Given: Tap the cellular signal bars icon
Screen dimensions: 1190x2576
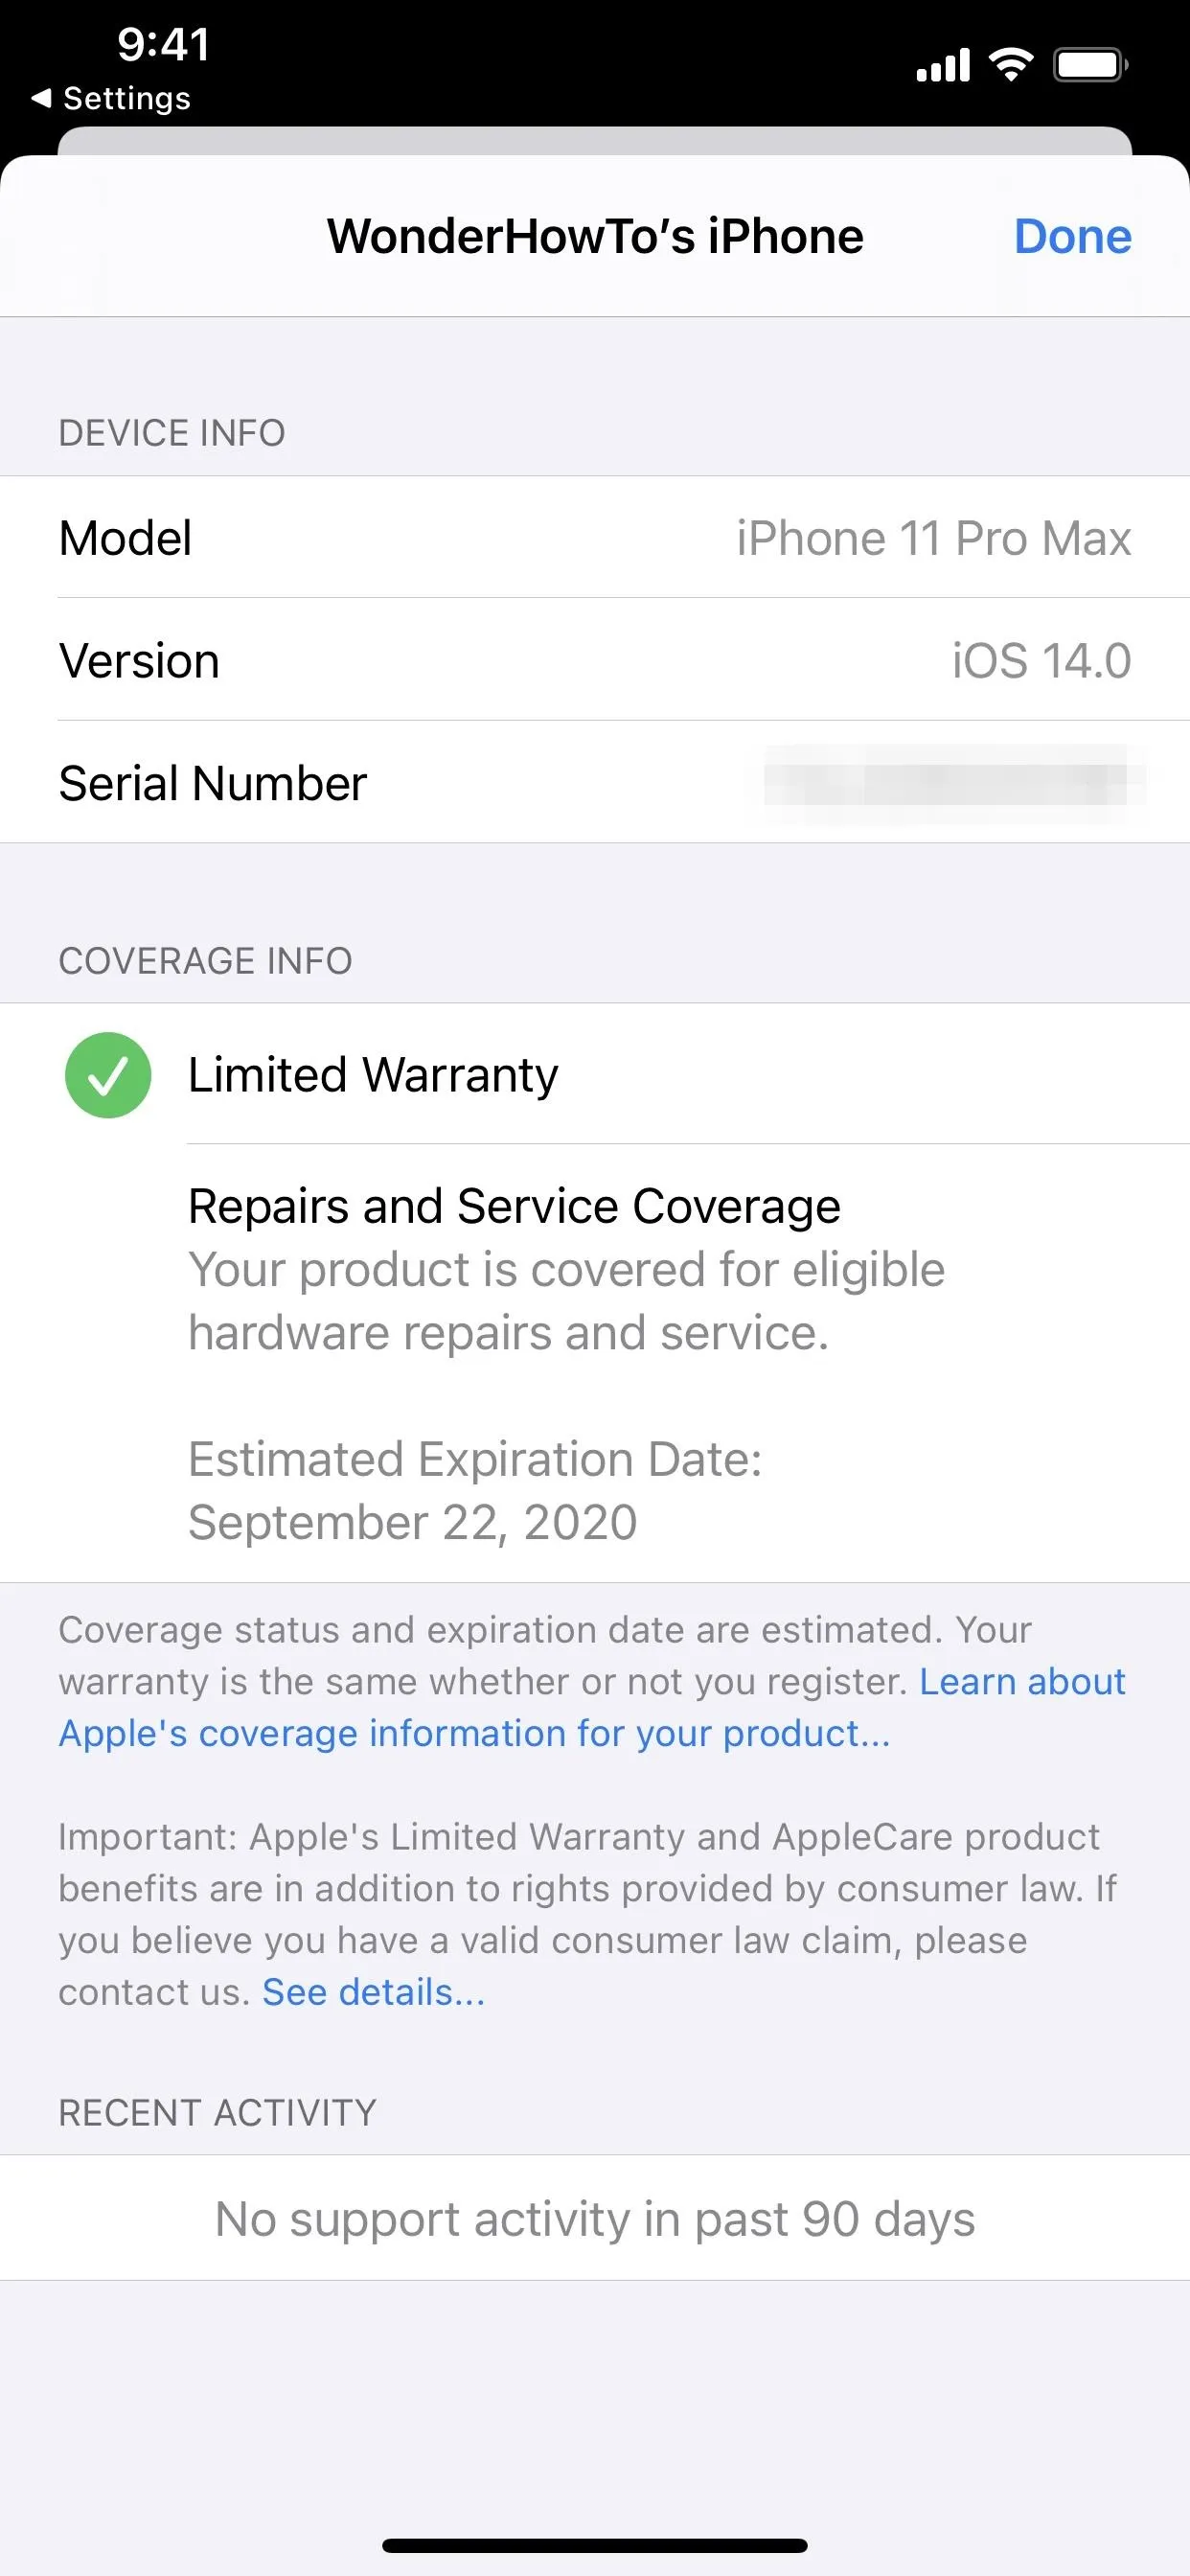Looking at the screenshot, I should tap(943, 65).
